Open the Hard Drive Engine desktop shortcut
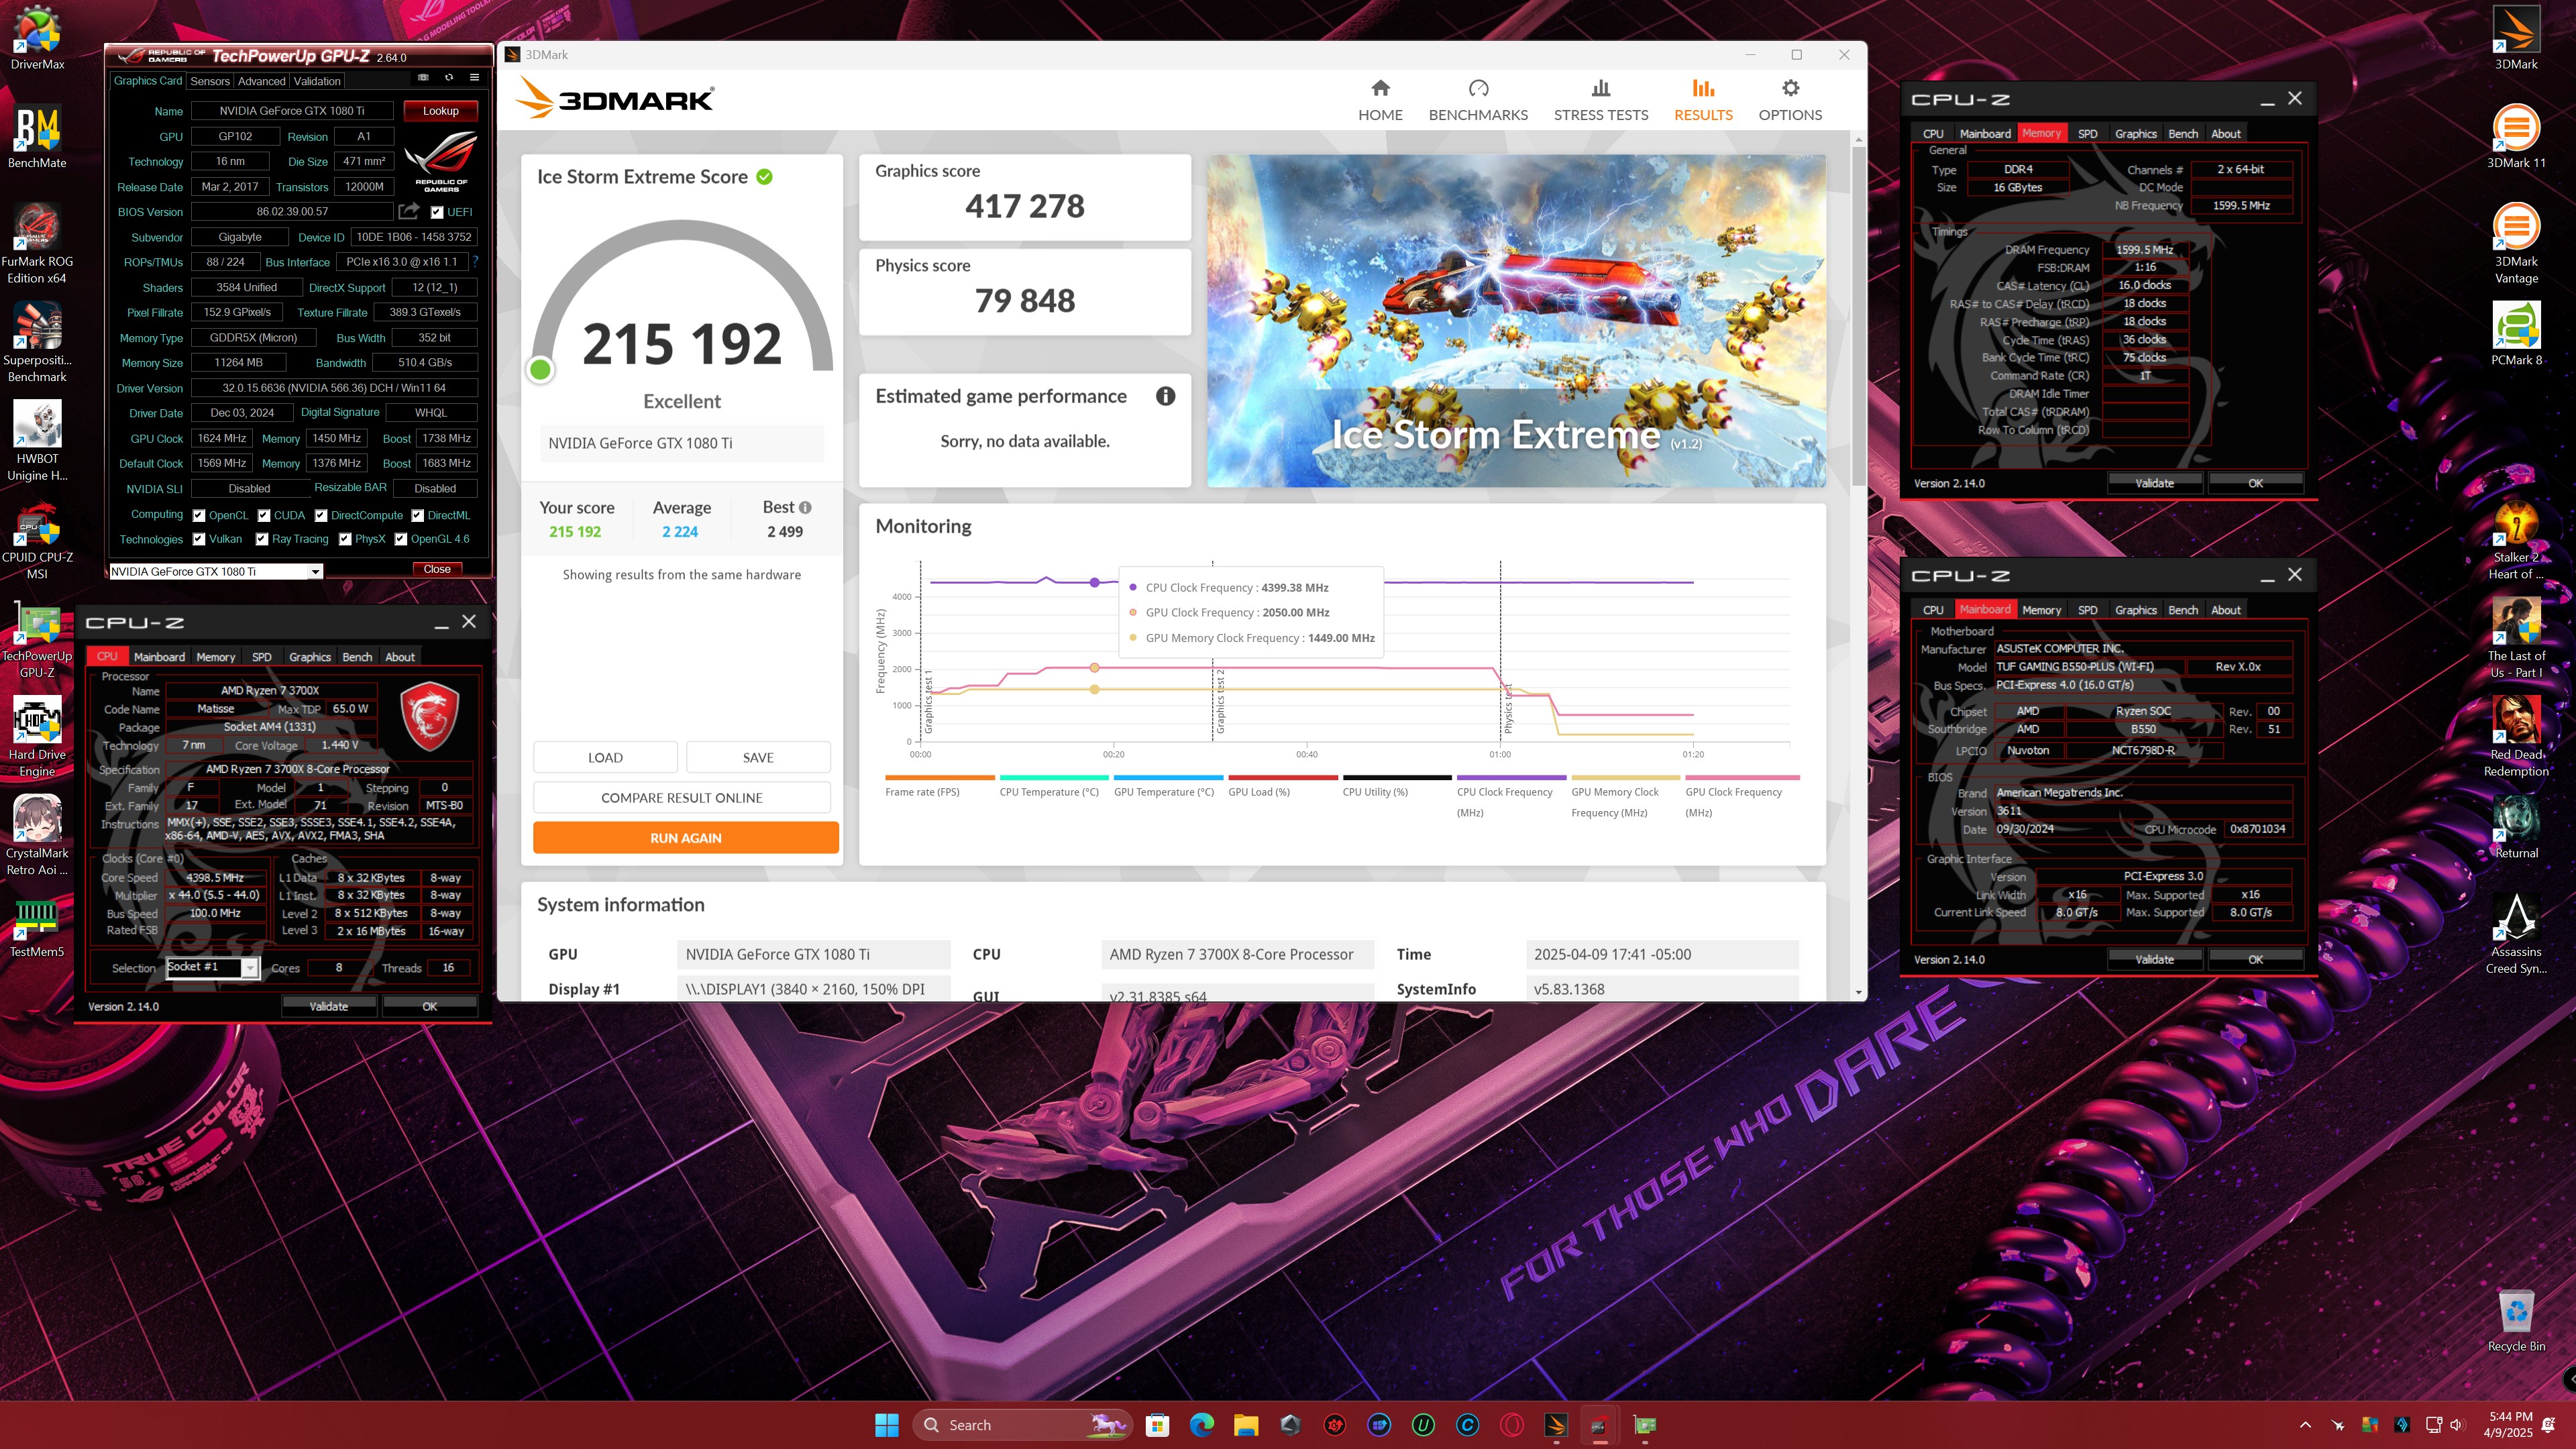The height and width of the screenshot is (1449, 2576). tap(37, 736)
